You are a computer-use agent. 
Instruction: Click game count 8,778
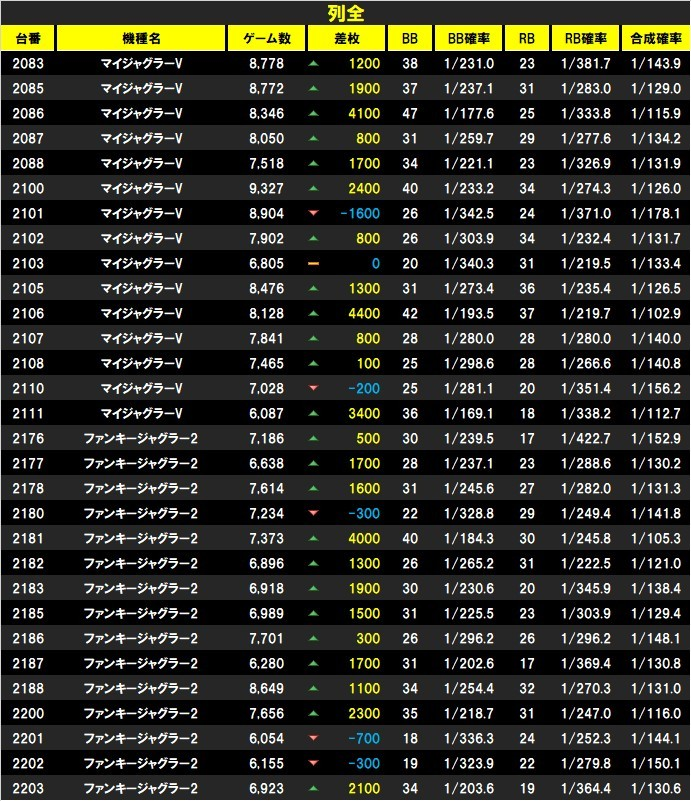coord(266,63)
